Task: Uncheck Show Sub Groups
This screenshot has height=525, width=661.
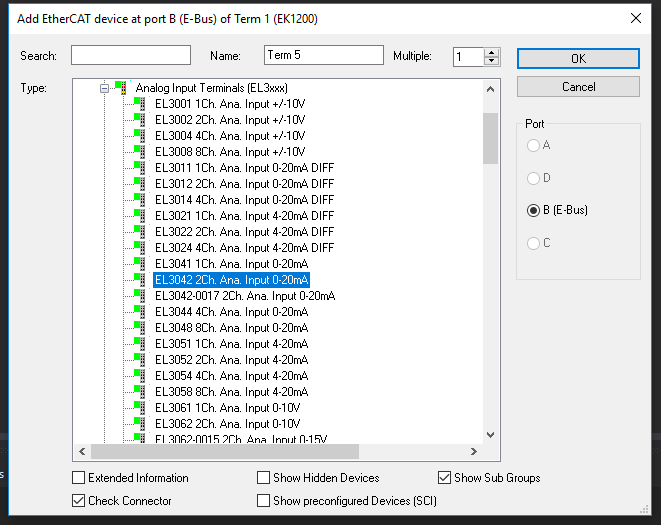Action: 444,478
